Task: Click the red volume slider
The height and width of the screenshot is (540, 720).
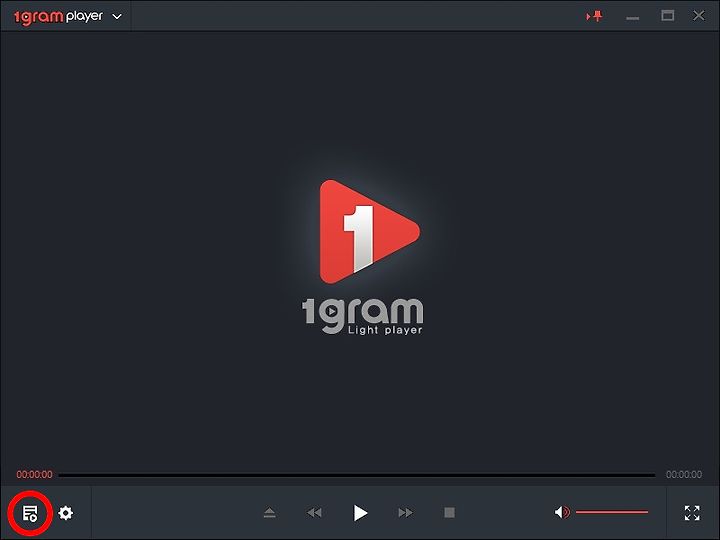Action: [612, 512]
